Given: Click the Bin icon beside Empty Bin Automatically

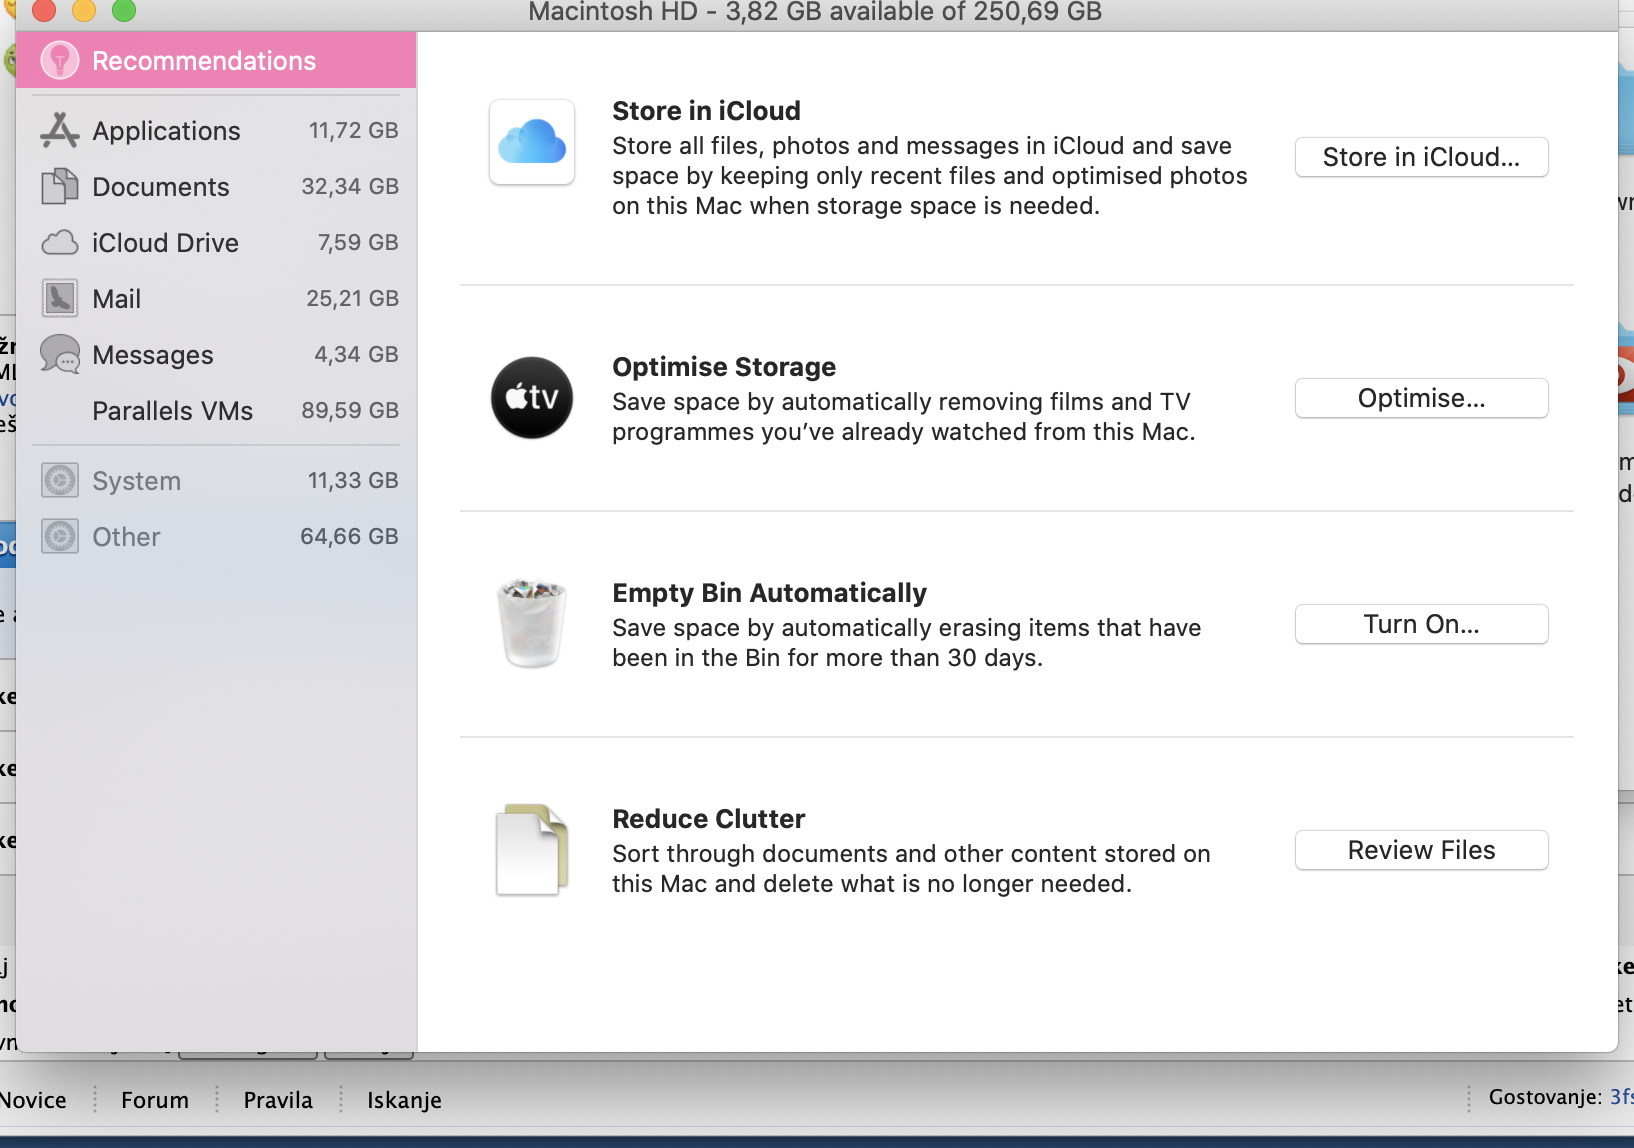Looking at the screenshot, I should pyautogui.click(x=532, y=624).
